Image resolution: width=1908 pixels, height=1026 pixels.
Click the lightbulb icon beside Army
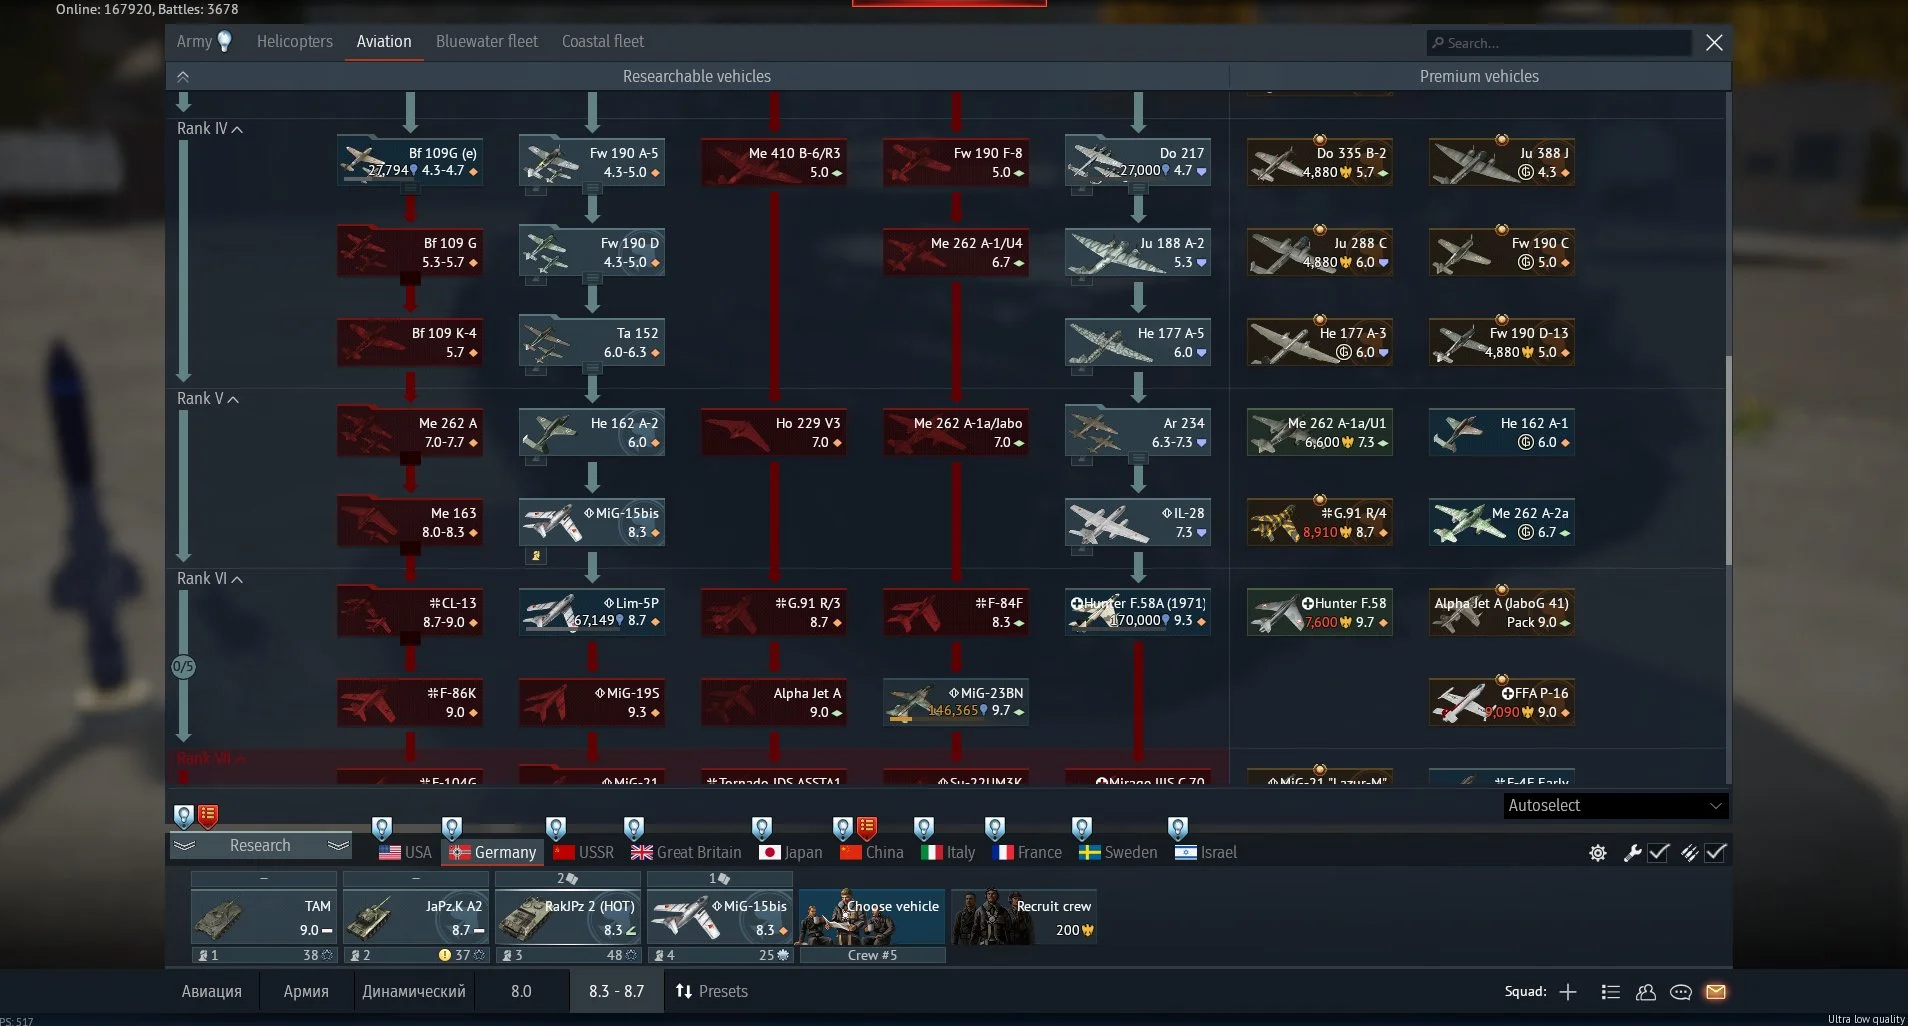click(225, 41)
